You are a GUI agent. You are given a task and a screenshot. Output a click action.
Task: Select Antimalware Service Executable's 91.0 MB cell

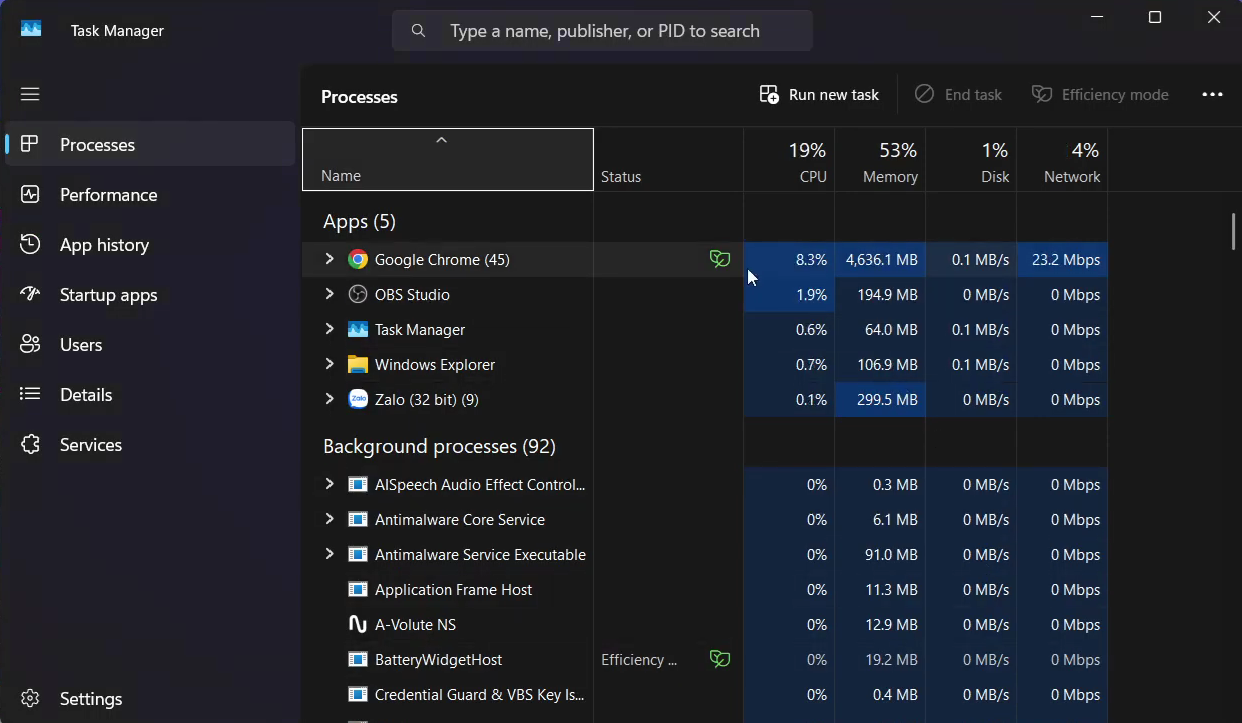point(880,555)
